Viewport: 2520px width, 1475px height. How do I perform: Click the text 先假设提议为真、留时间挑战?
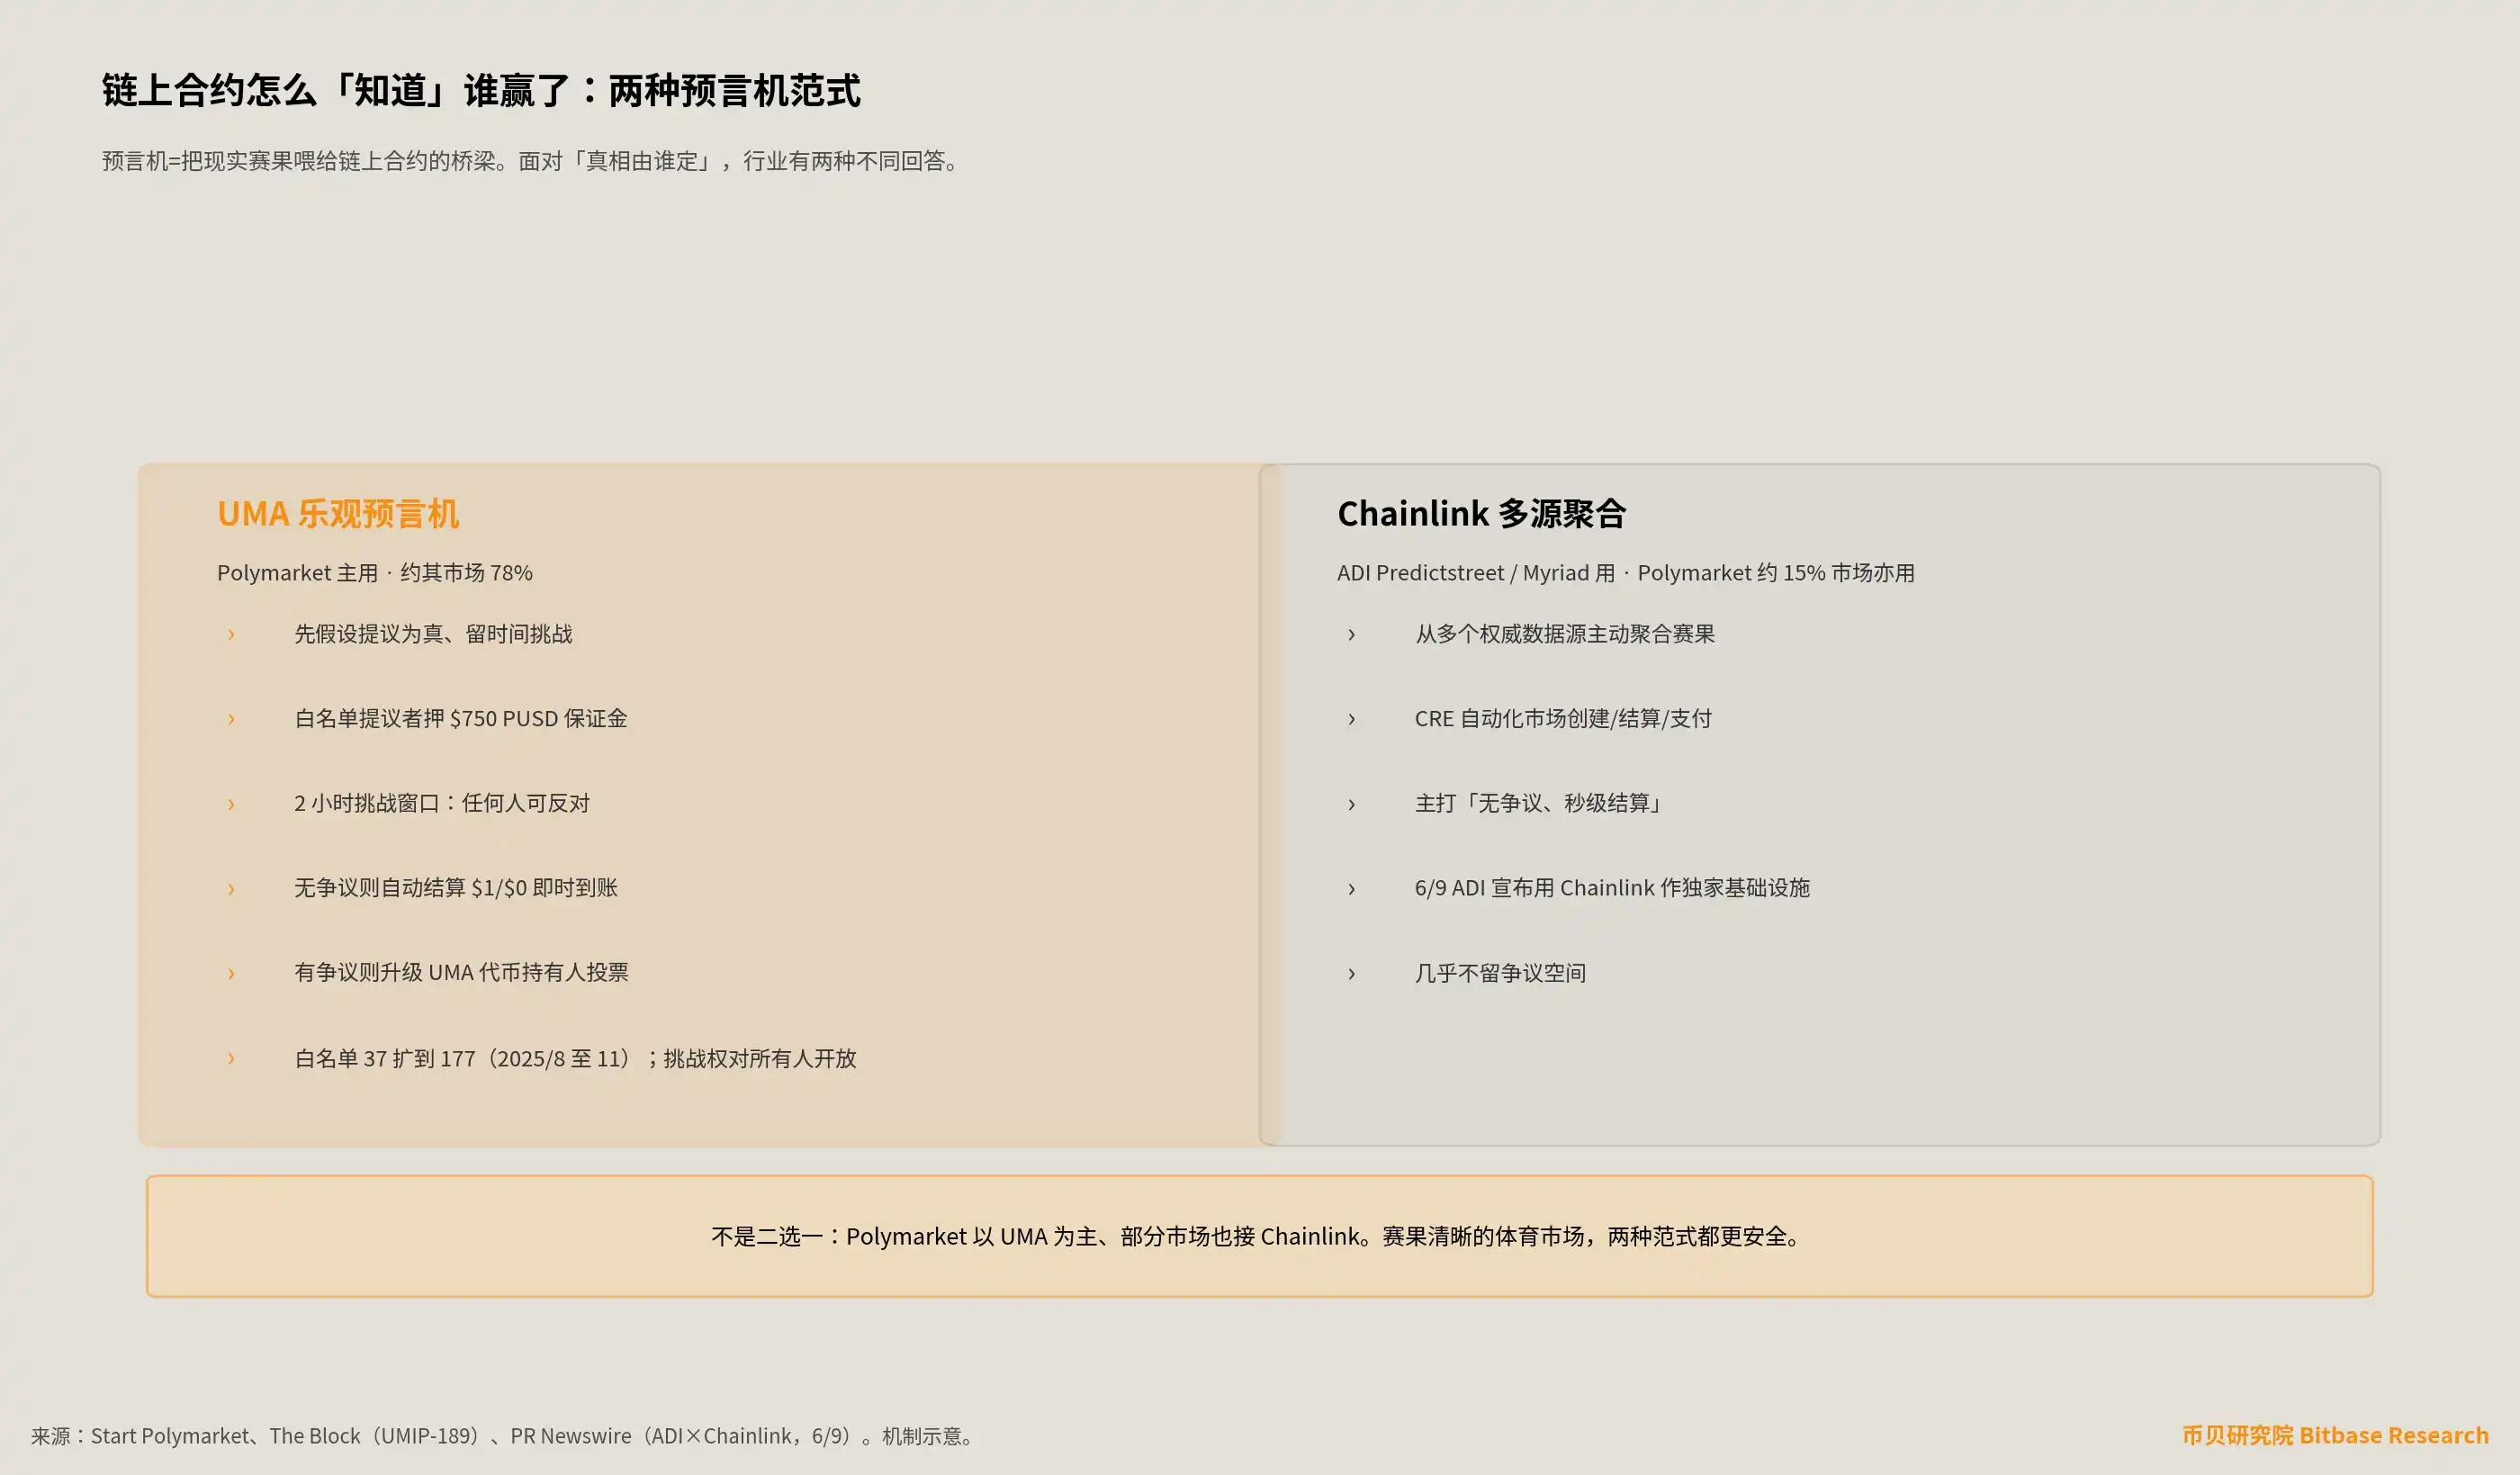pos(433,634)
